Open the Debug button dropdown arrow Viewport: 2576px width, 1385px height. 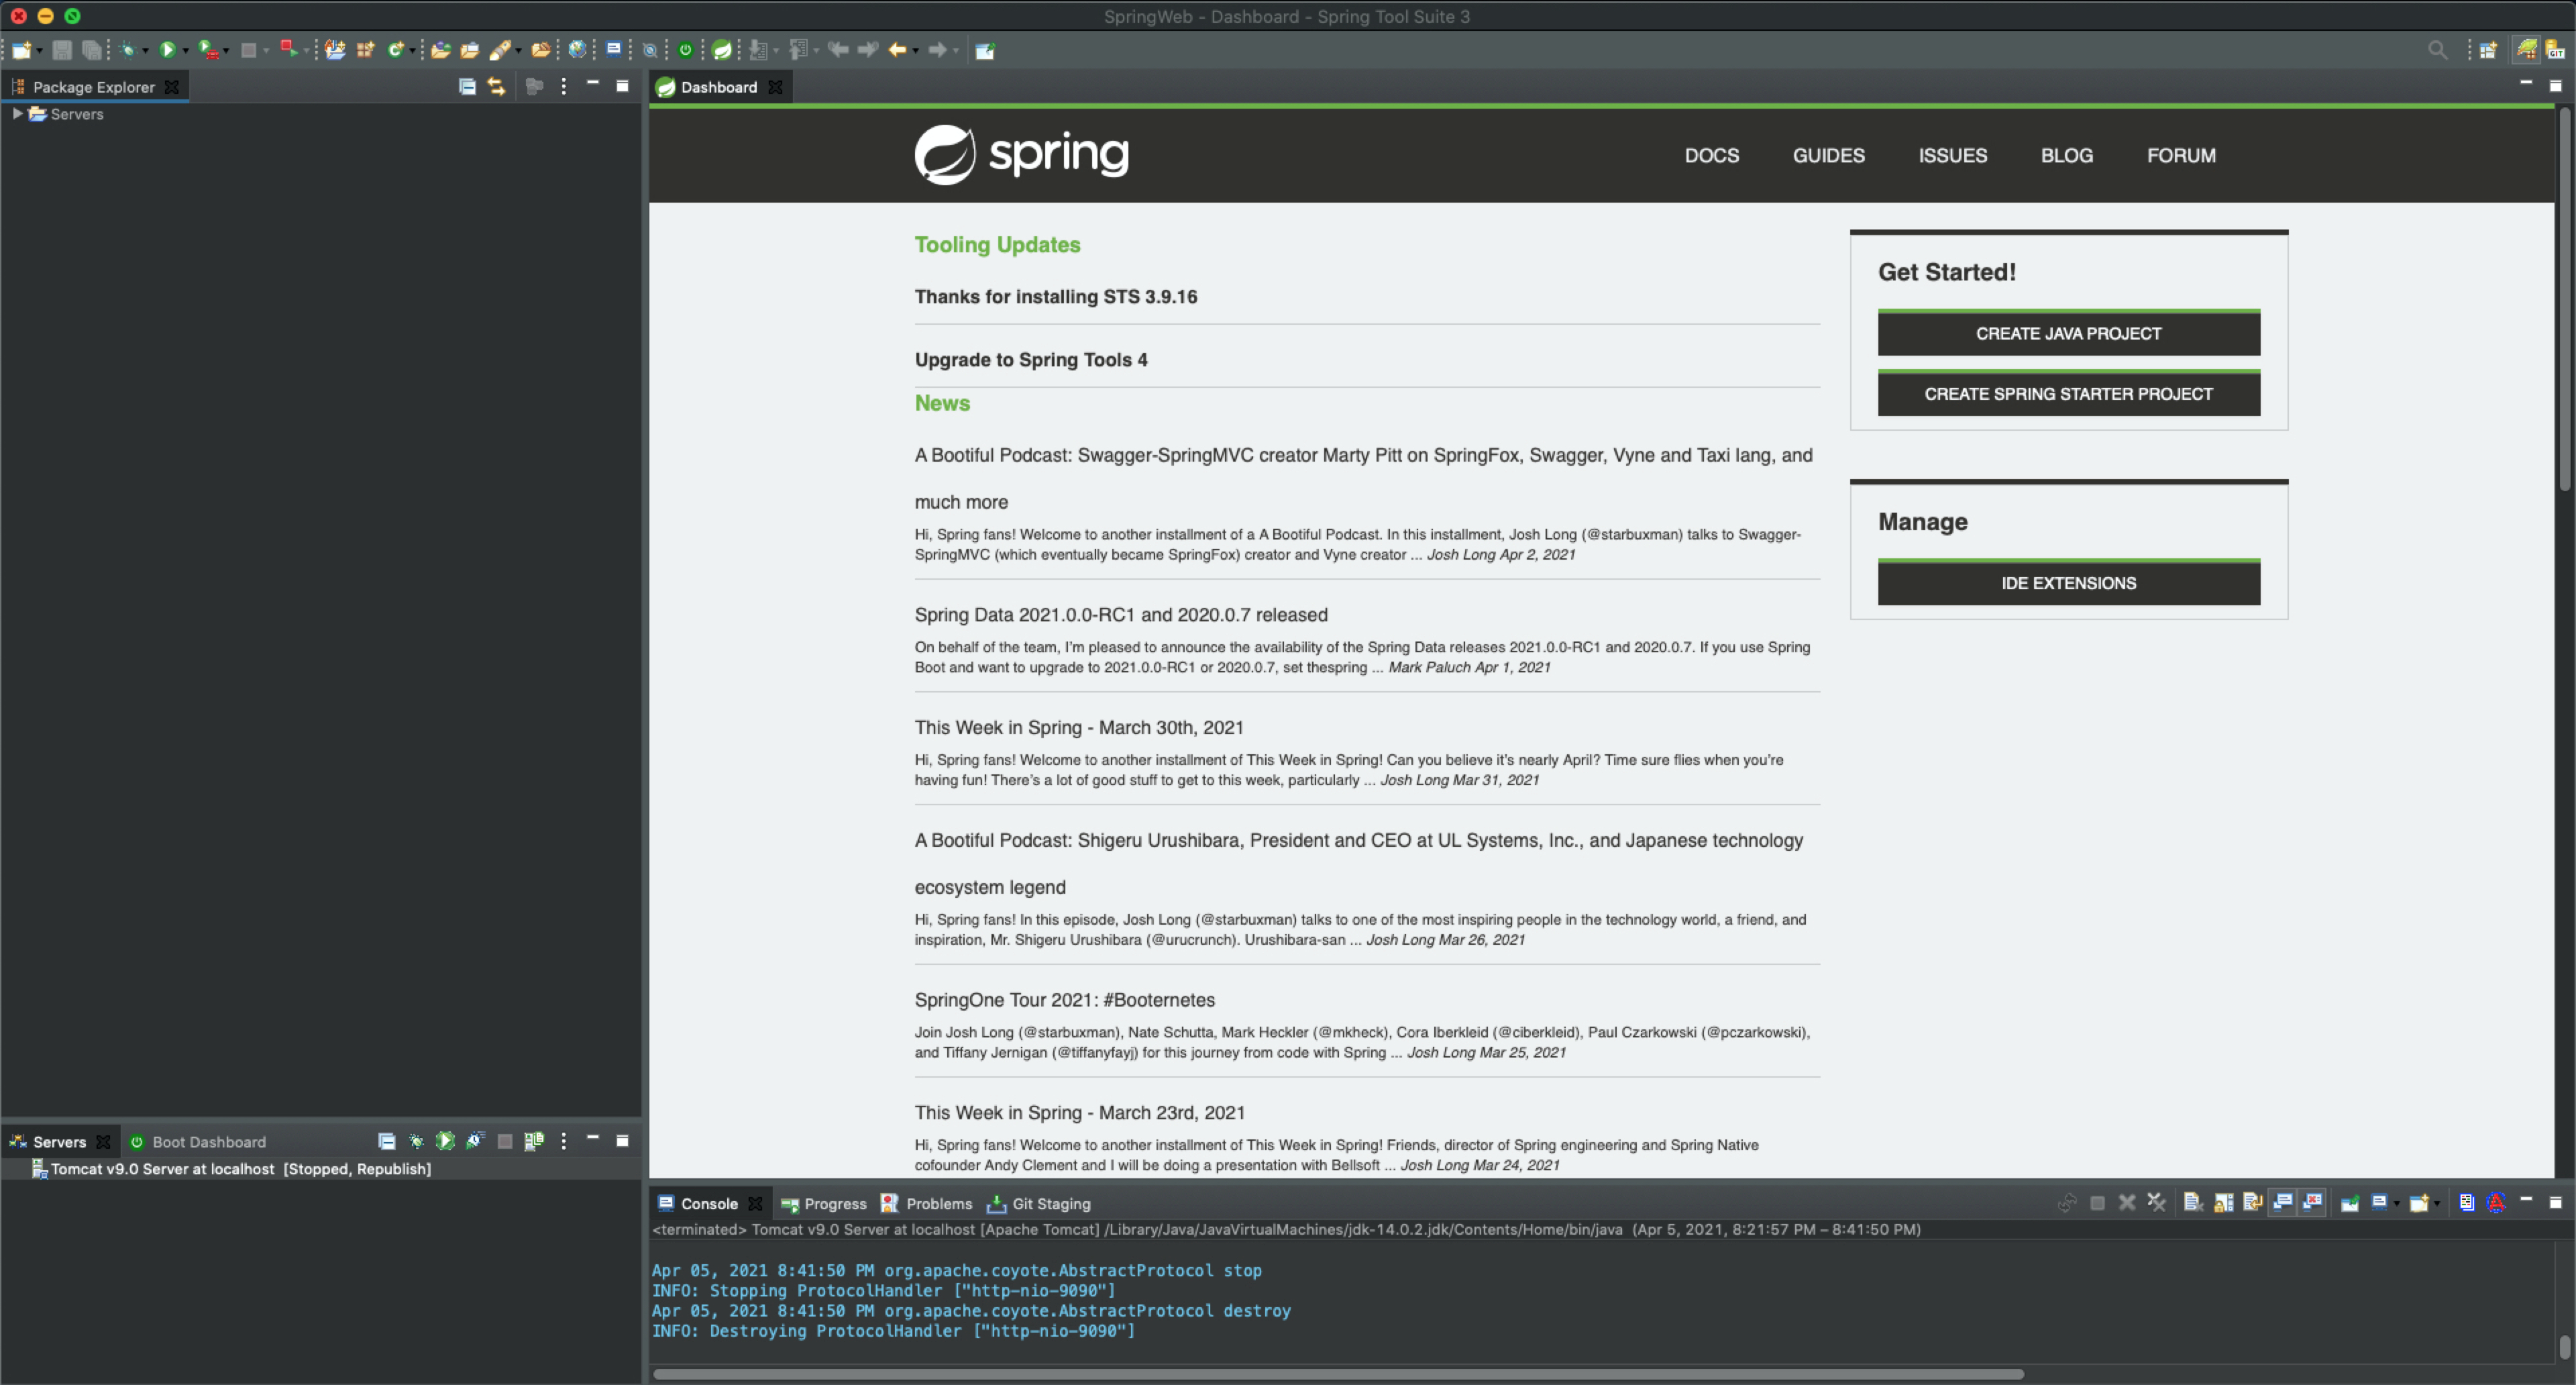146,51
